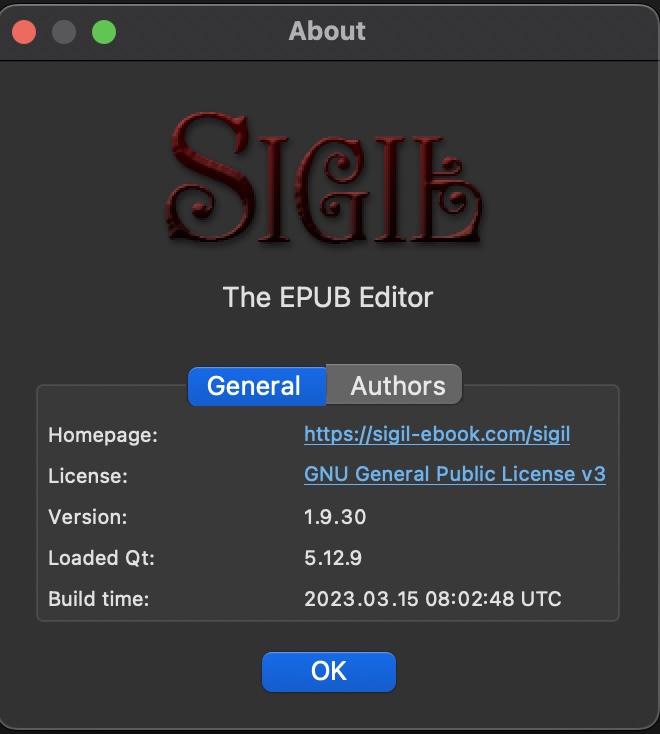660x734 pixels.
Task: Confirm the dialog with OK button
Action: 329,671
